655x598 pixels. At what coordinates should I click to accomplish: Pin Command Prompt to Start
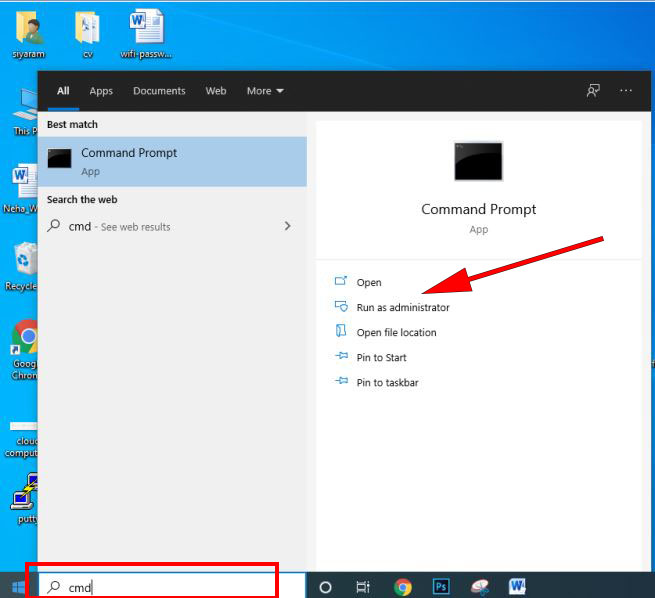tap(381, 358)
